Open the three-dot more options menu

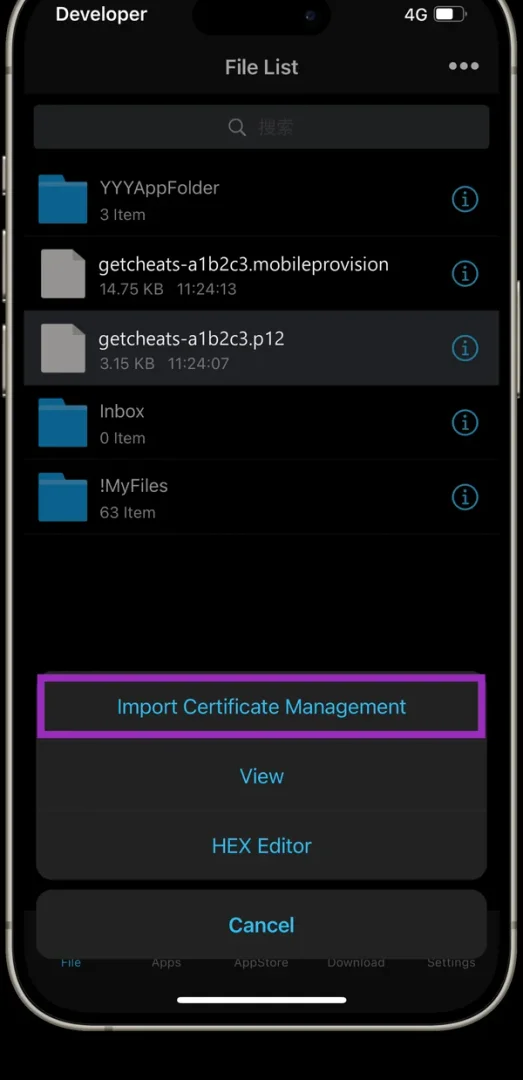(464, 66)
